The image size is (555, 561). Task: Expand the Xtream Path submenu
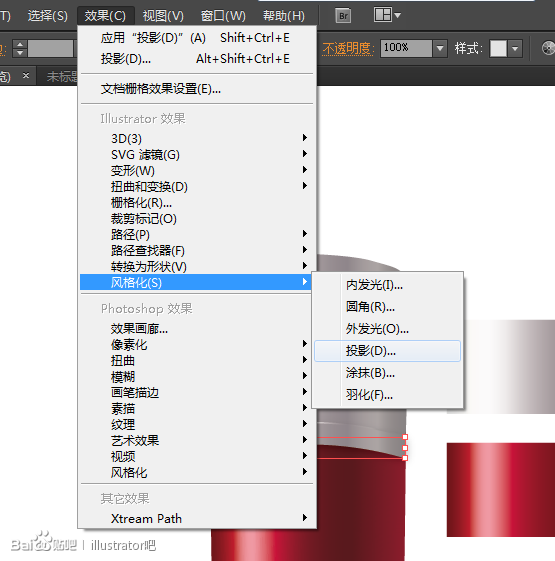(196, 518)
